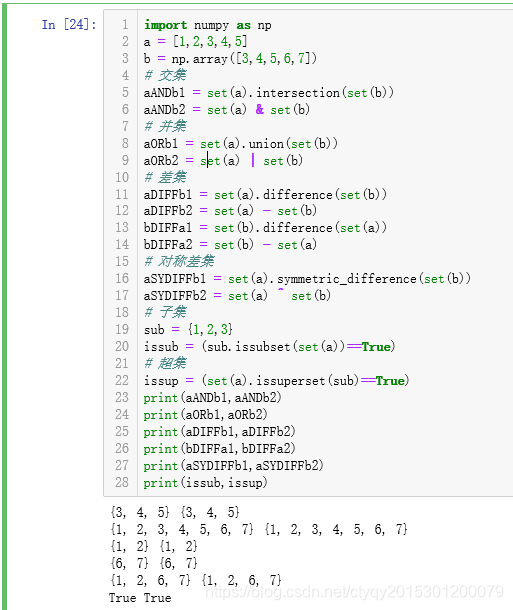Image resolution: width=513 pixels, height=610 pixels.
Task: Click the issubset expression line
Action: pos(270,347)
